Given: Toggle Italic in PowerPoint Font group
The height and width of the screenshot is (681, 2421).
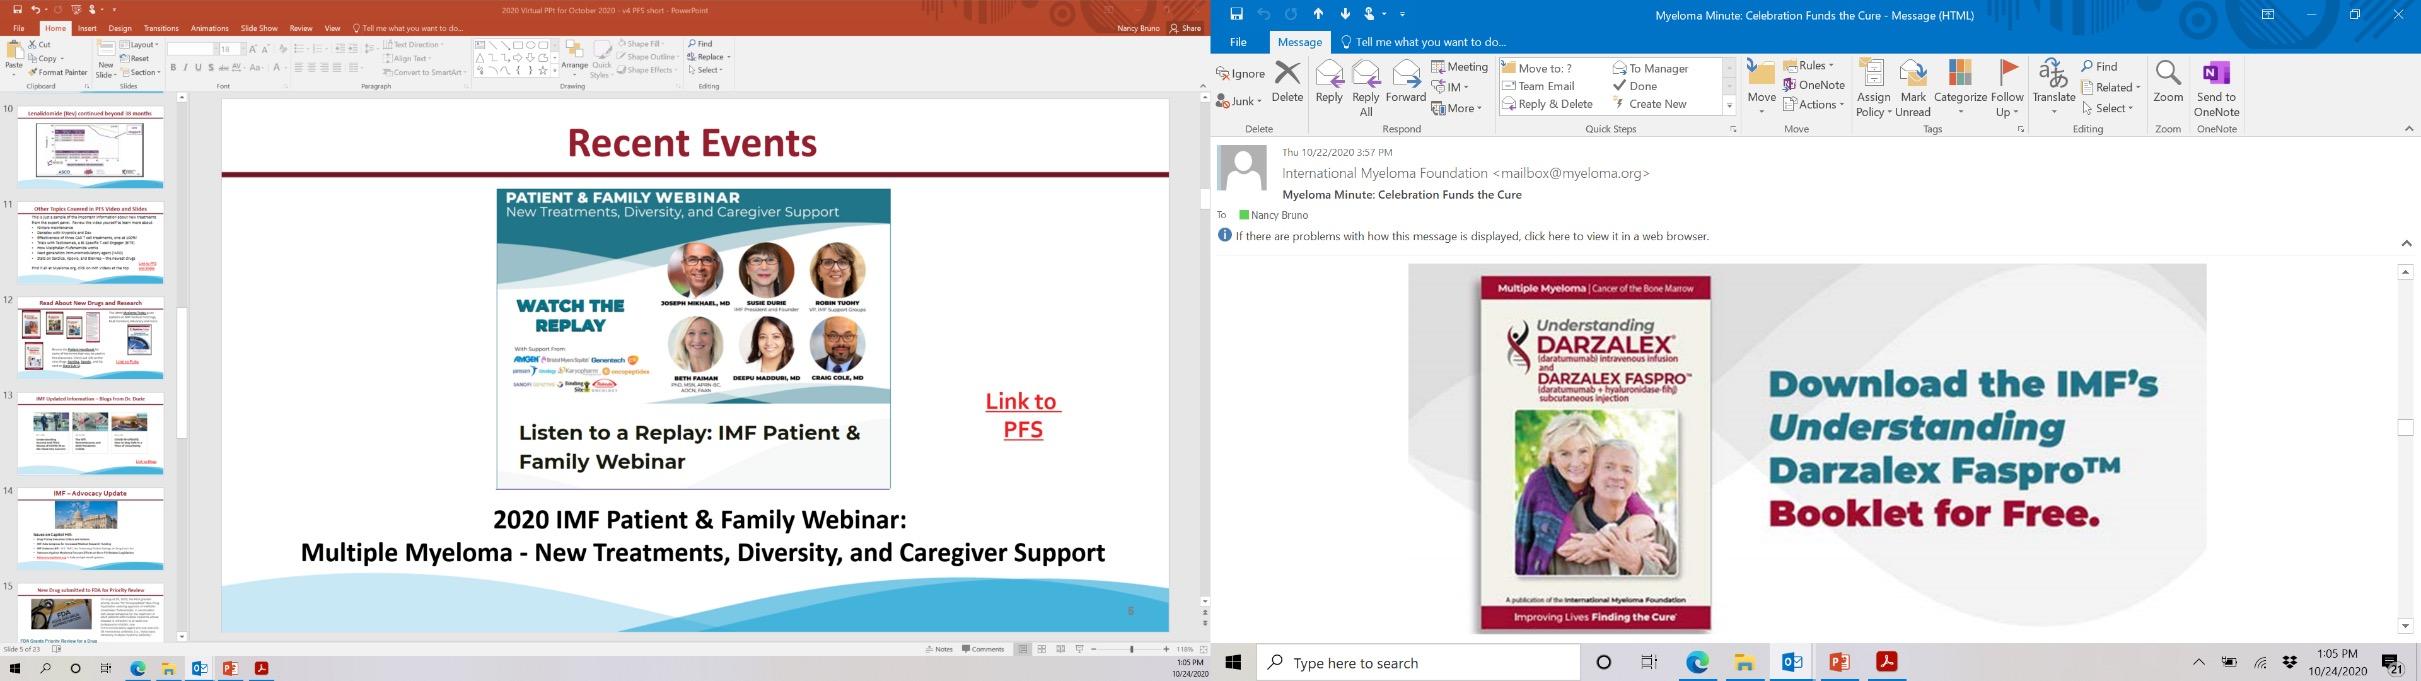Looking at the screenshot, I should coord(186,68).
